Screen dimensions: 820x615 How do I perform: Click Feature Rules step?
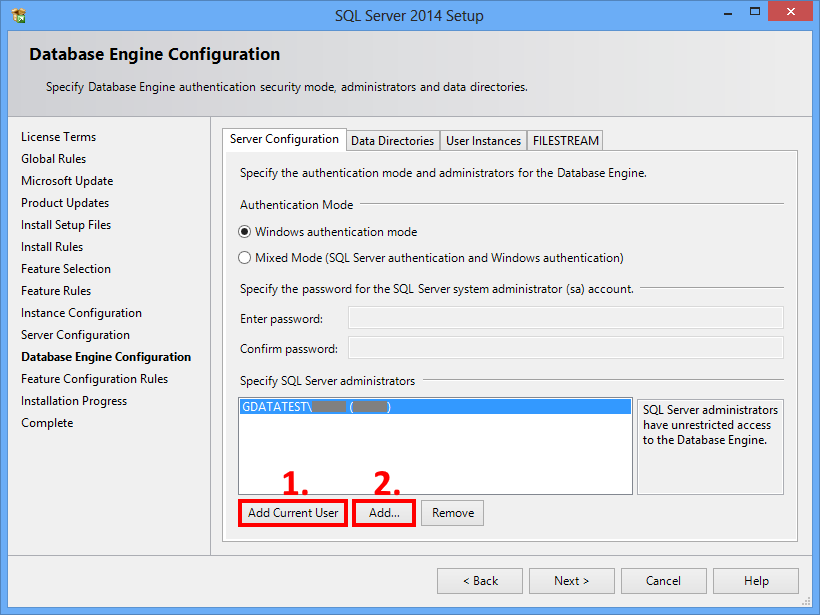click(x=56, y=291)
